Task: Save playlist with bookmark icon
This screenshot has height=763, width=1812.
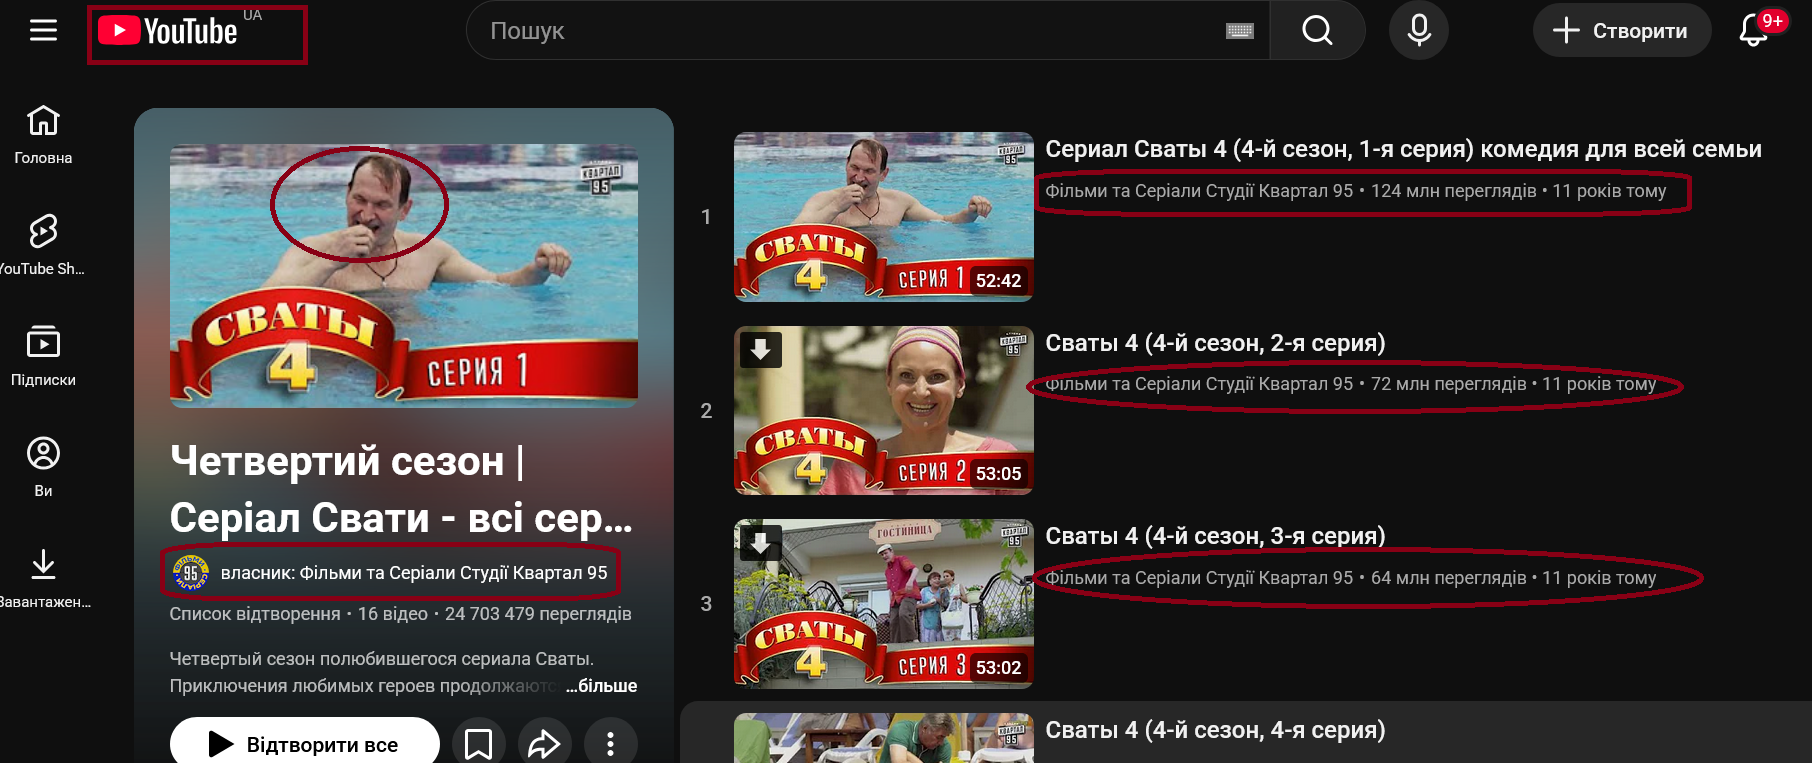Action: point(479,744)
